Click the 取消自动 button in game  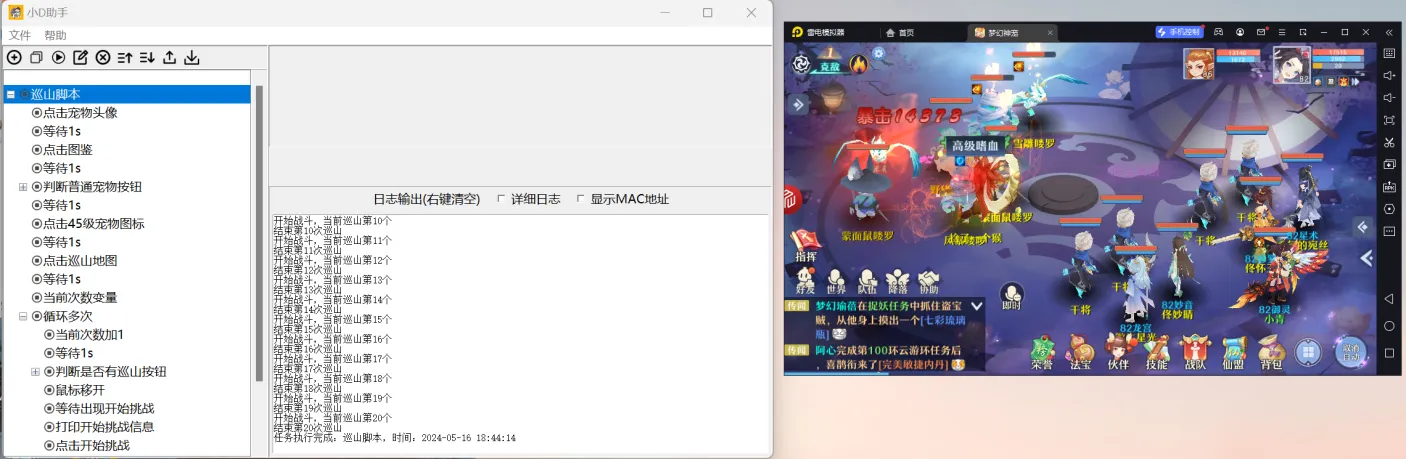click(1351, 352)
